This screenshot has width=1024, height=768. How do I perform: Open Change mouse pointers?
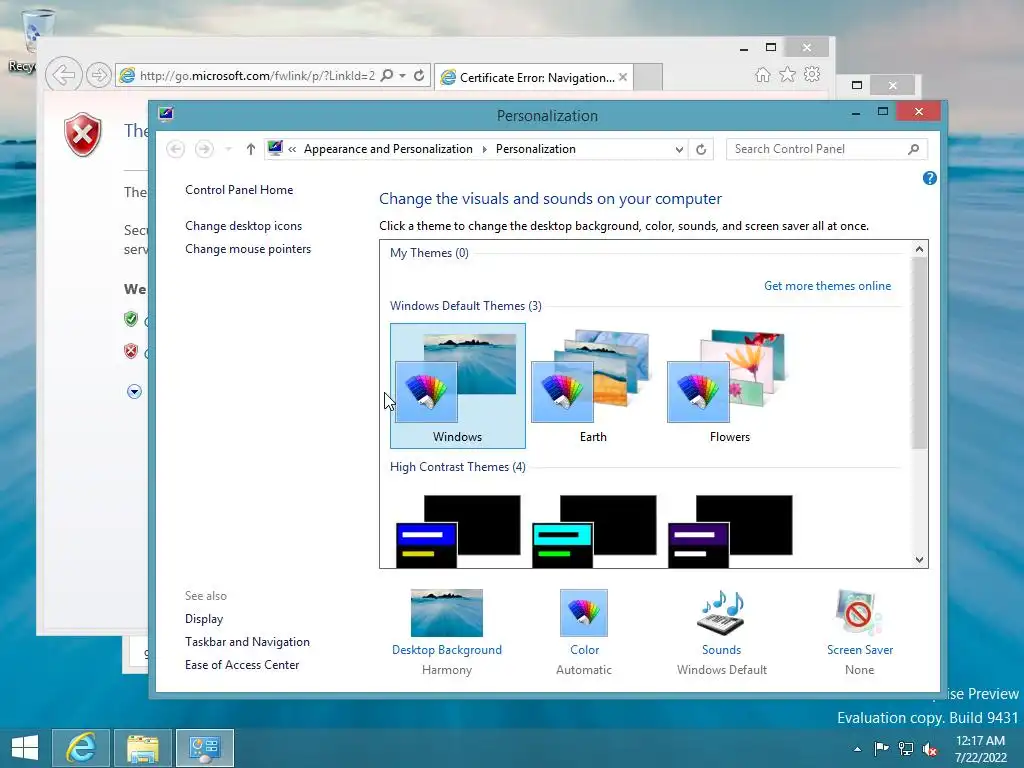point(248,249)
